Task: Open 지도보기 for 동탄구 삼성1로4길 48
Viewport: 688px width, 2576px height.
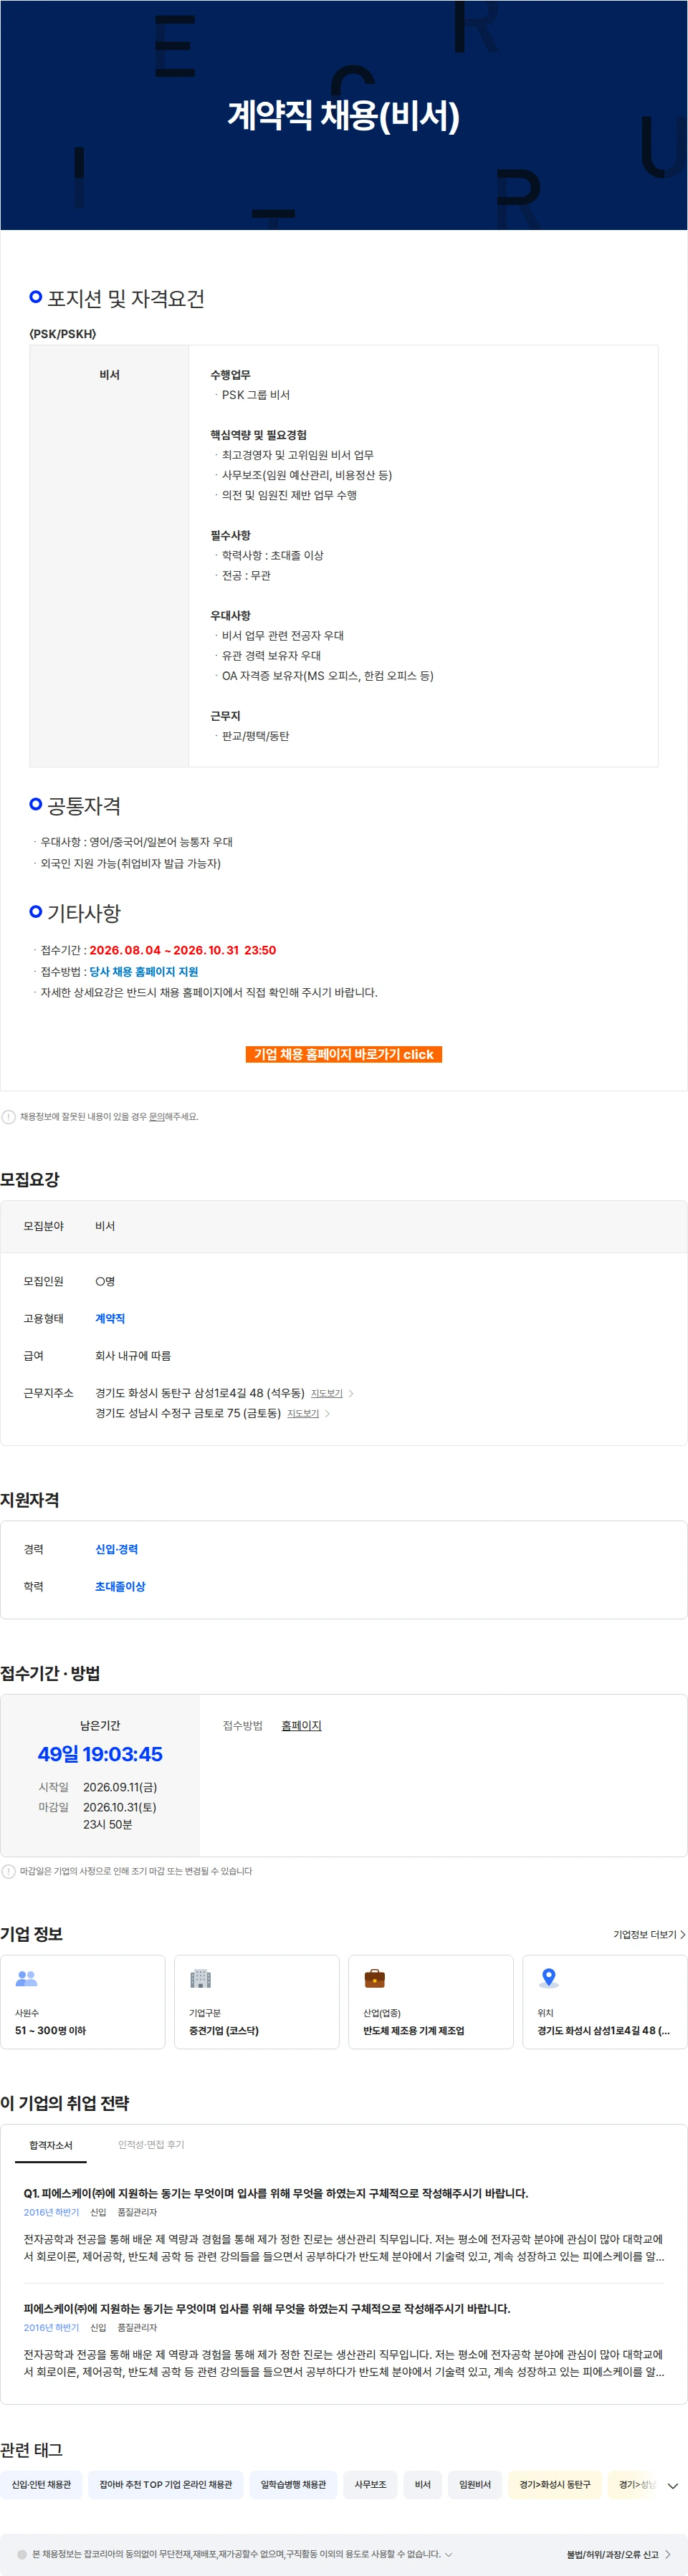Action: (x=327, y=1393)
